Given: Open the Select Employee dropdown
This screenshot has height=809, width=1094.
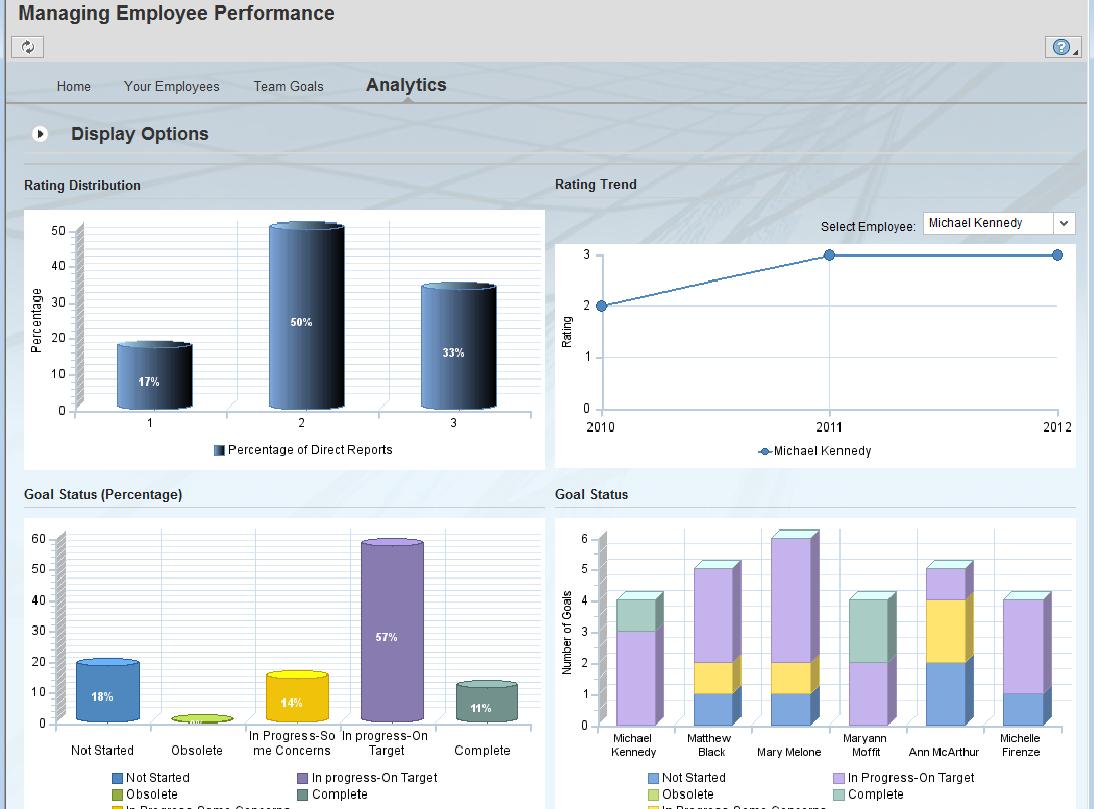Looking at the screenshot, I should point(987,224).
